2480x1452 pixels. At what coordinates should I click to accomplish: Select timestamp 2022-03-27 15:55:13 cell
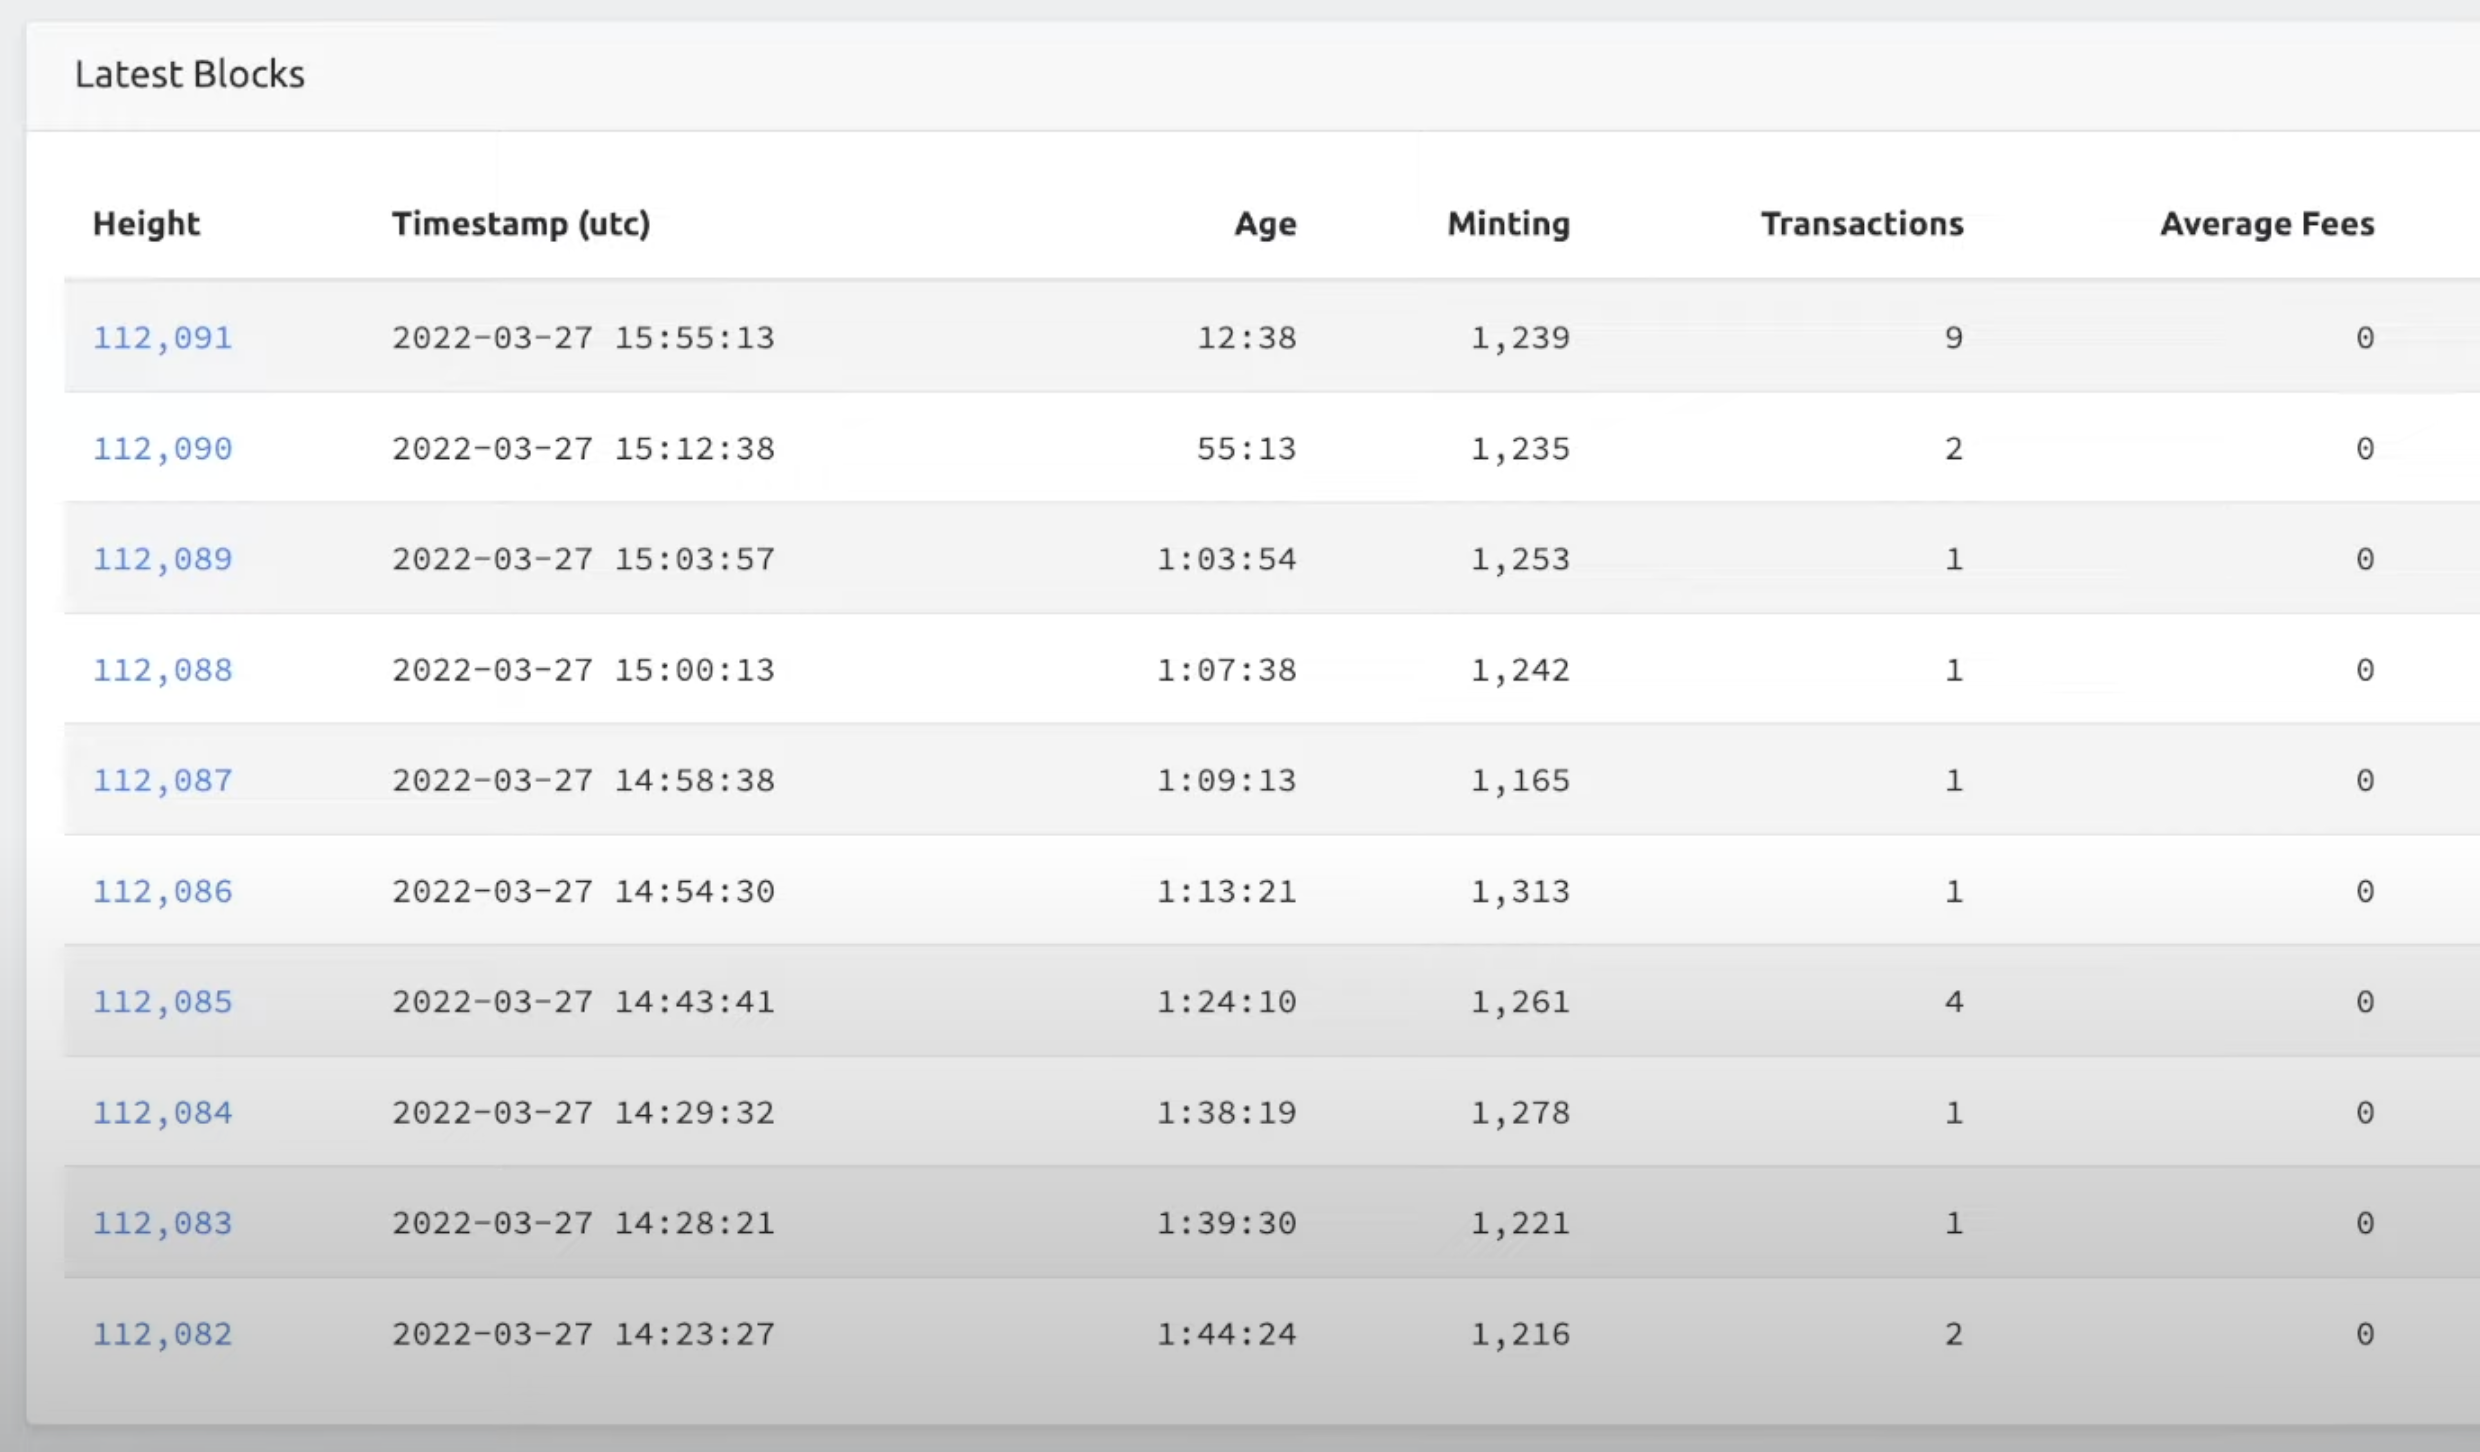pos(583,338)
